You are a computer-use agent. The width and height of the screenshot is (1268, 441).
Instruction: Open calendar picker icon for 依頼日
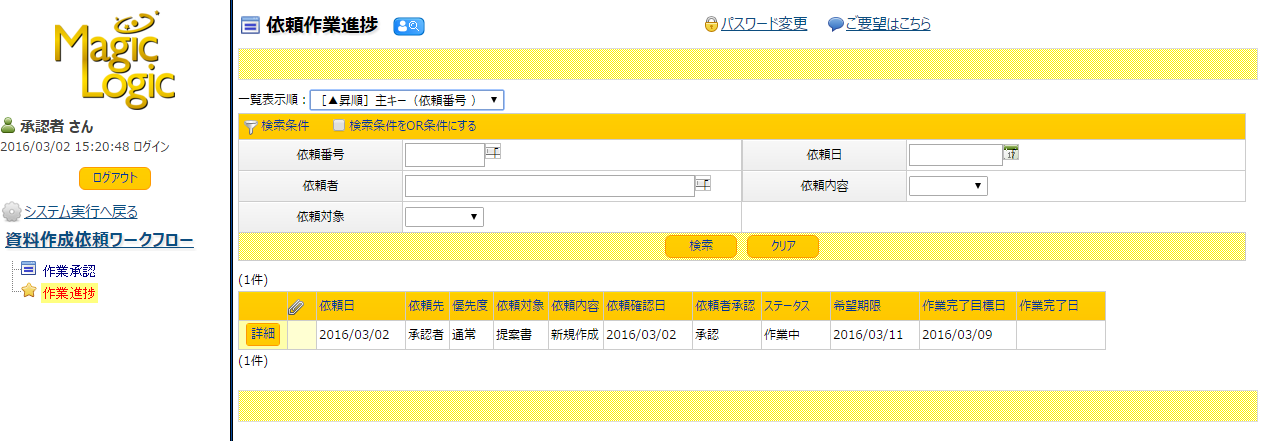[1010, 152]
